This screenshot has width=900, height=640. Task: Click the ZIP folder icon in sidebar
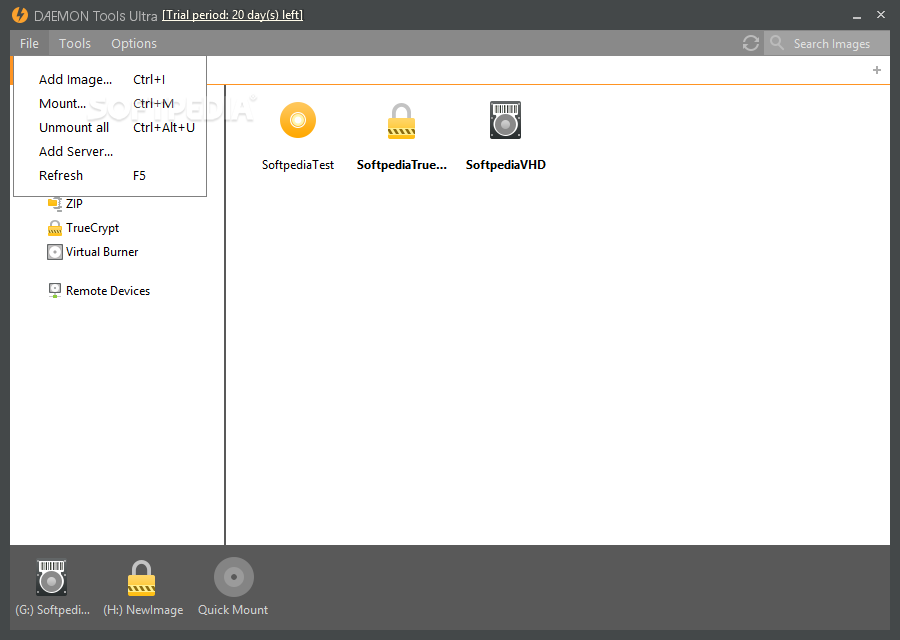pos(55,204)
